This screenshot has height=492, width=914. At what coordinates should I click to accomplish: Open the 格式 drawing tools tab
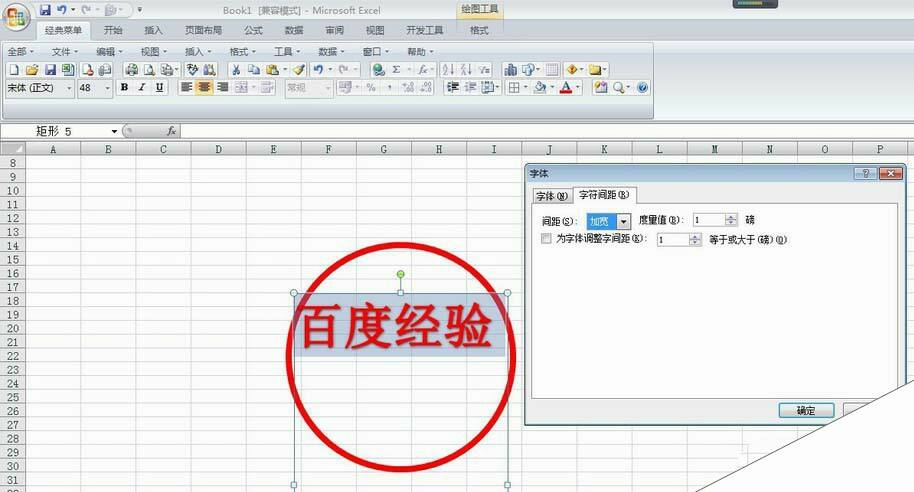tap(479, 30)
